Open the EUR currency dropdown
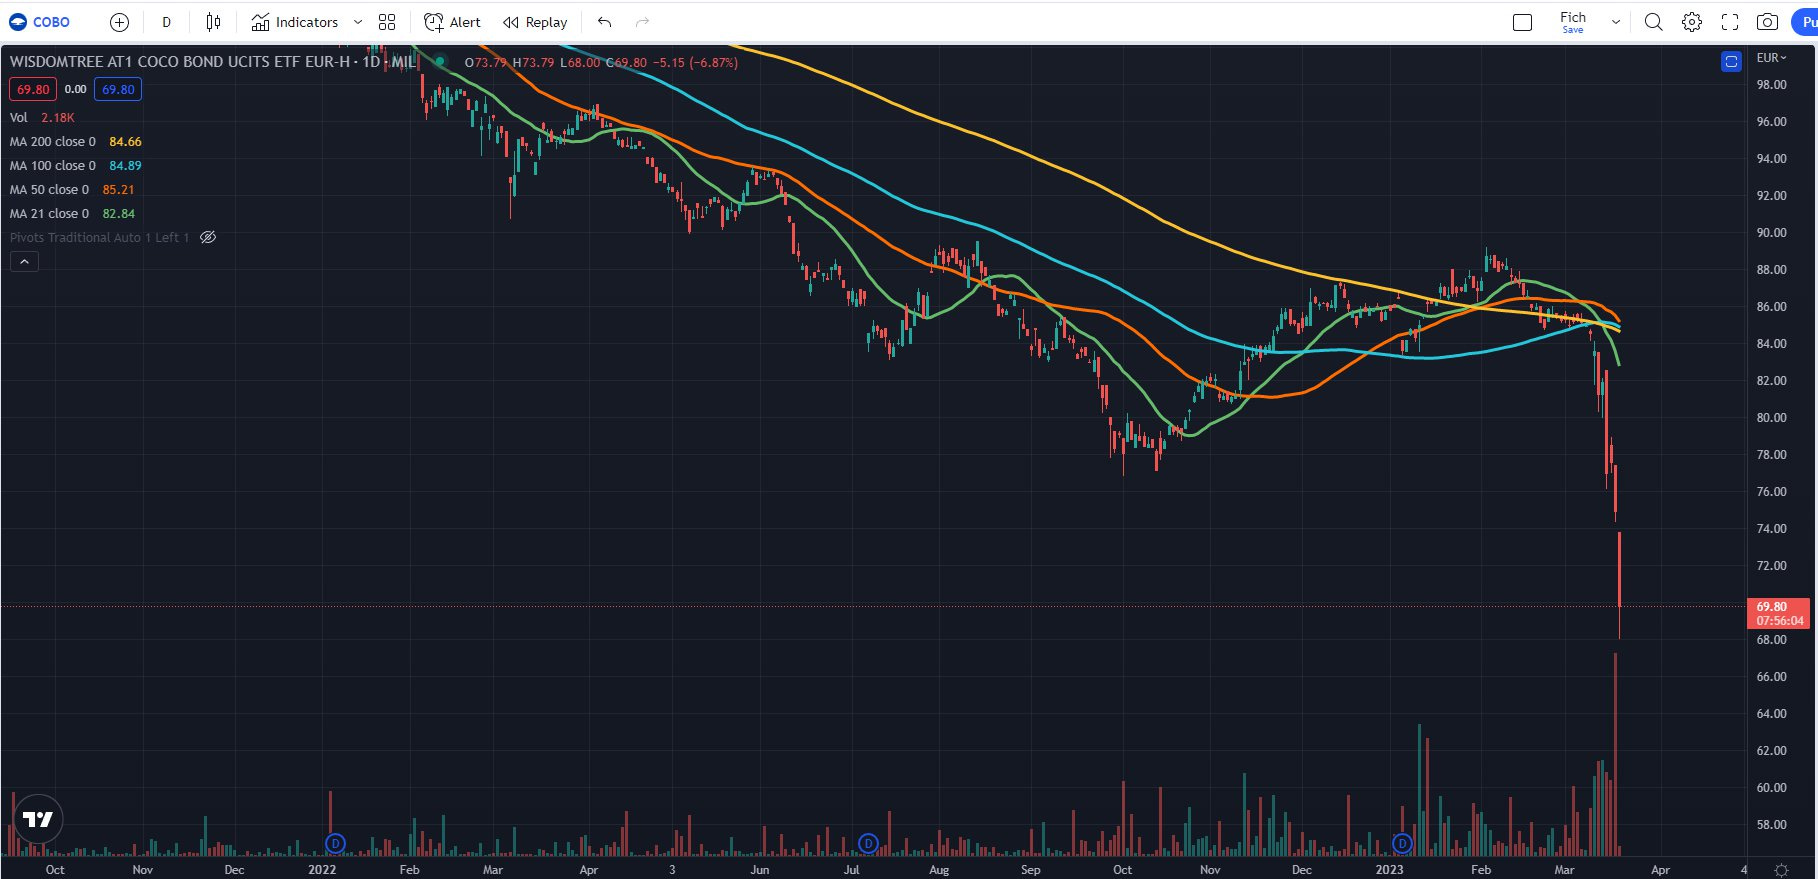This screenshot has height=879, width=1818. point(1771,58)
